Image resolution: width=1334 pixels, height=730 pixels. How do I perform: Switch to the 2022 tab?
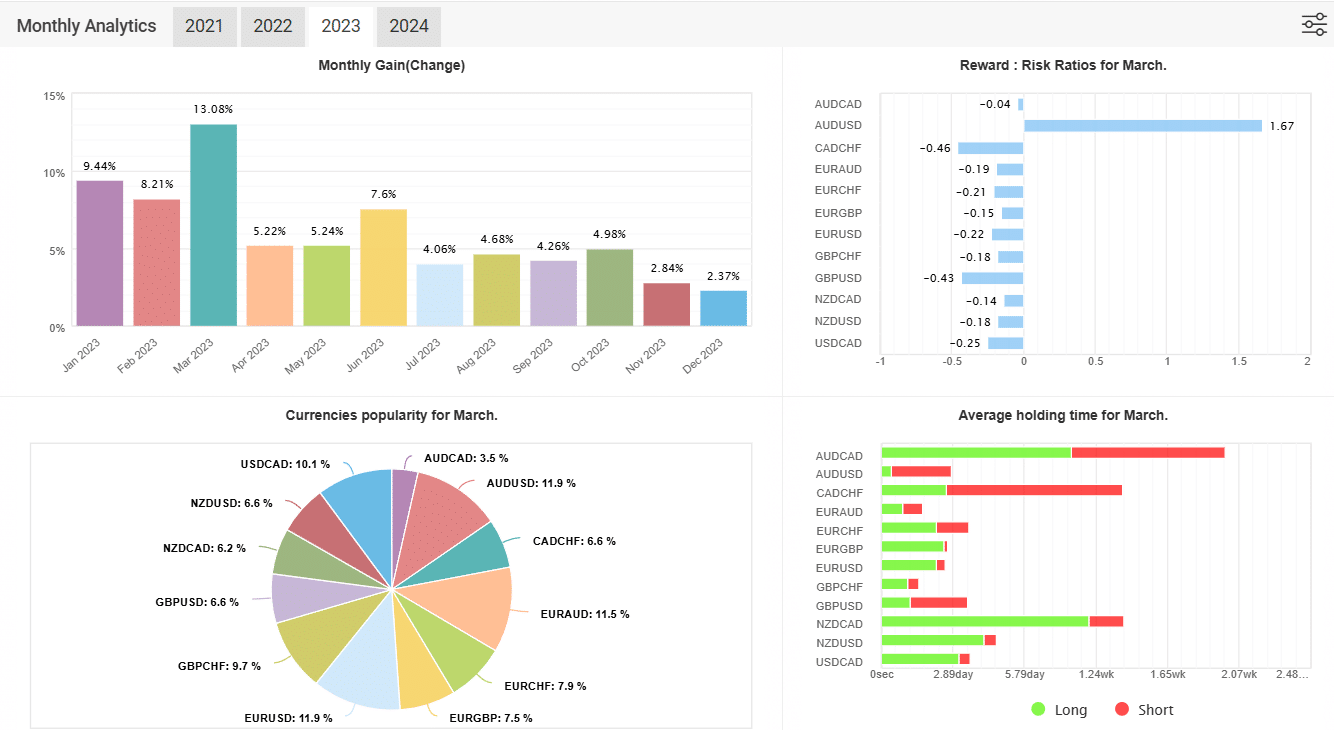[x=272, y=26]
